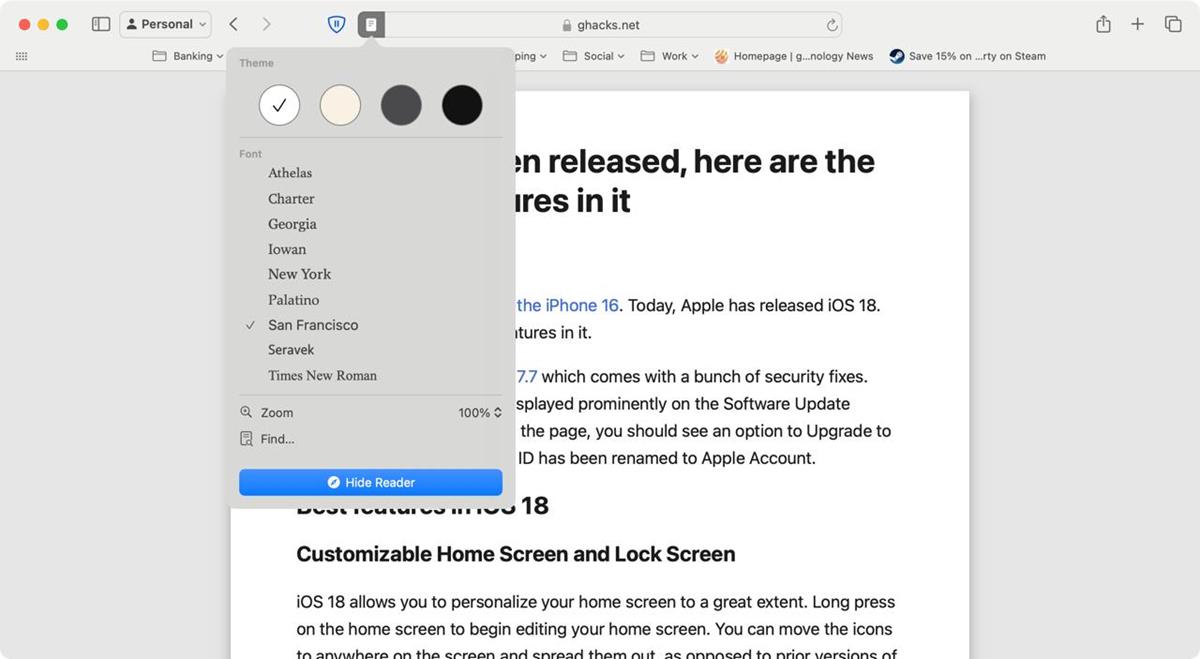Select the white Reader theme
This screenshot has height=659, width=1200.
[279, 105]
